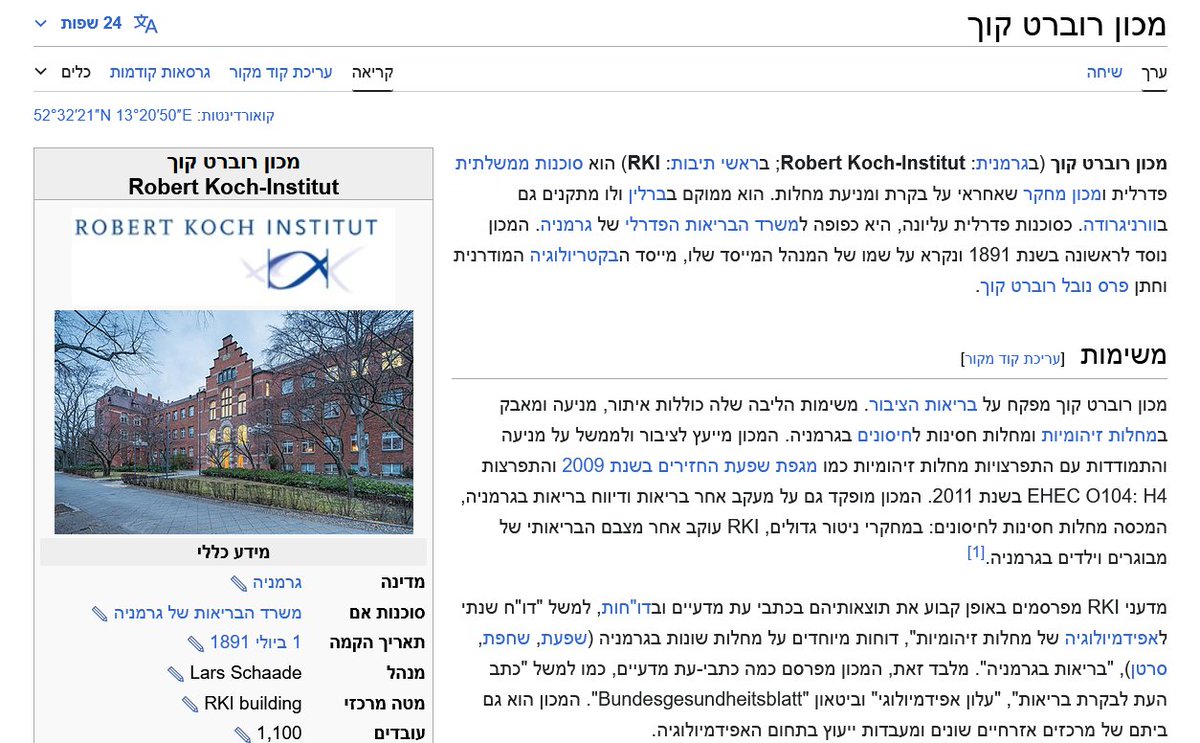1200x743 pixels.
Task: Edit the RKI building headquarters pencil icon
Action: pyautogui.click(x=190, y=704)
